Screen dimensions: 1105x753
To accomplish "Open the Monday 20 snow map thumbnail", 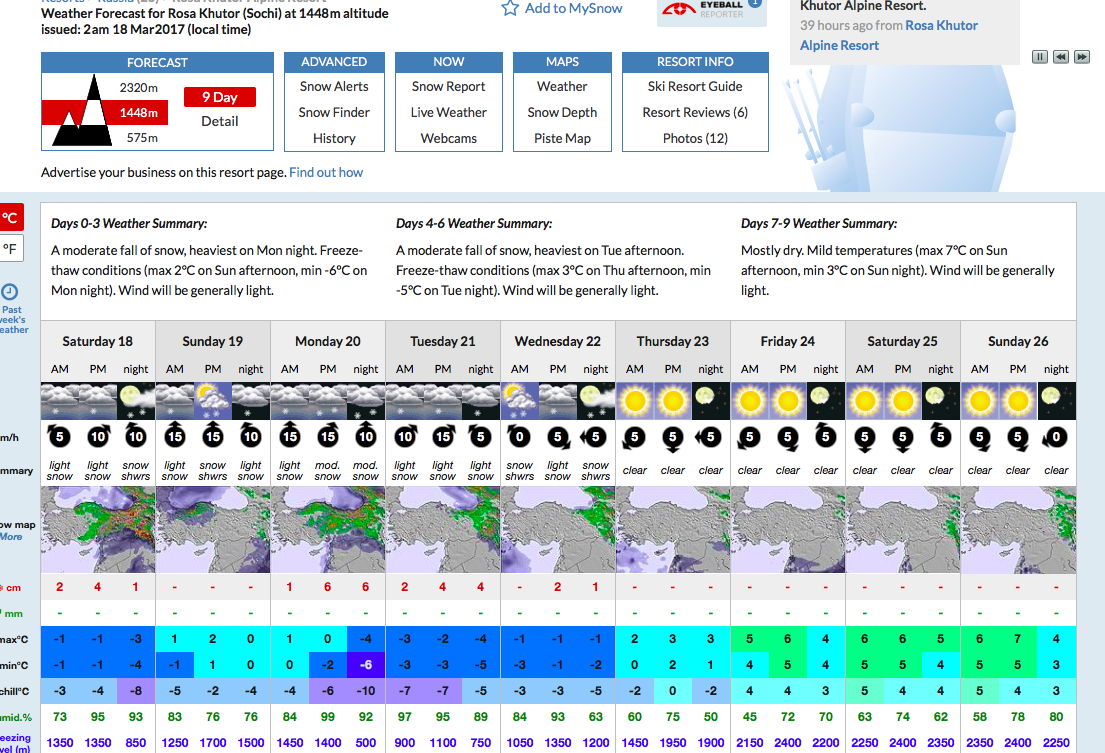I will [x=328, y=530].
